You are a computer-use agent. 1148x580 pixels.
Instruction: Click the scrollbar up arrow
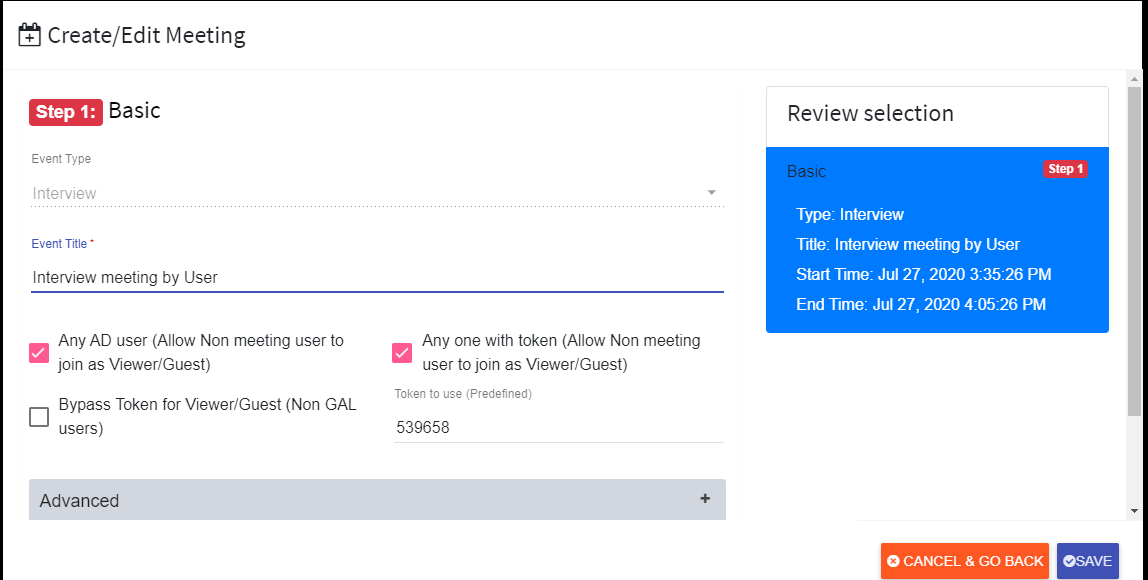pyautogui.click(x=1134, y=78)
